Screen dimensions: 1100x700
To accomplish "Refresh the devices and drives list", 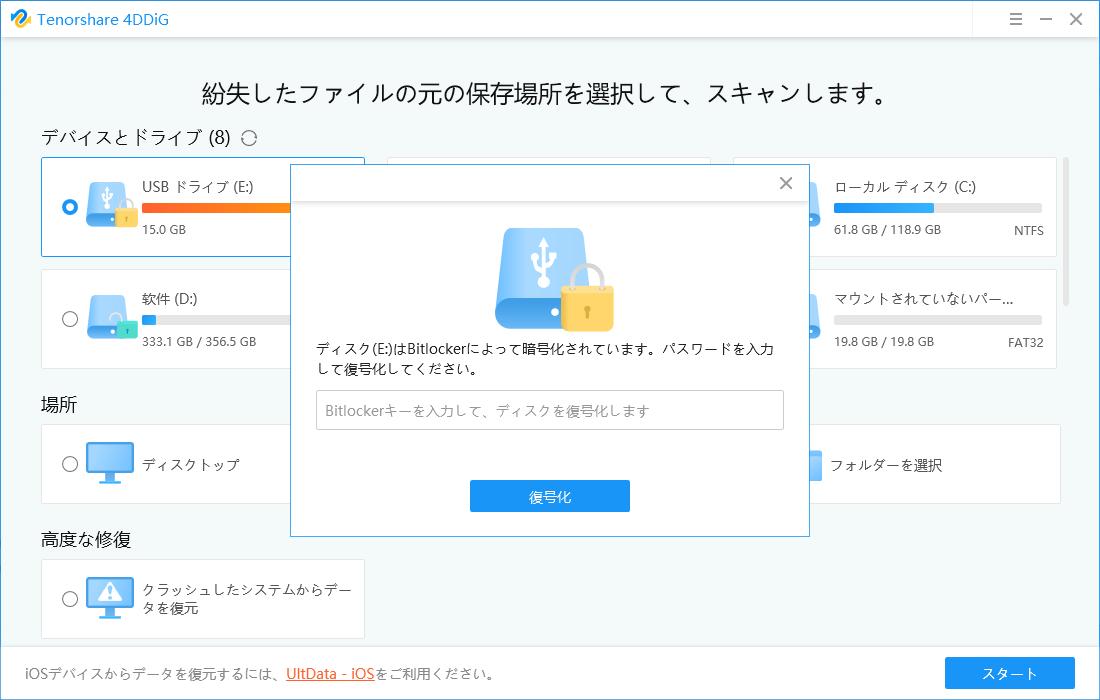I will 249,138.
